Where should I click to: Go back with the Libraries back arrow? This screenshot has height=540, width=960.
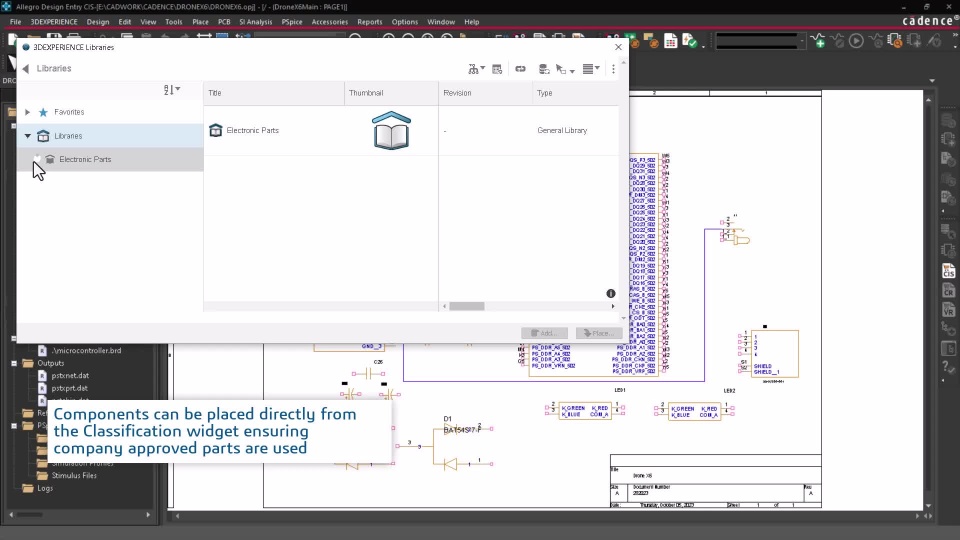(x=26, y=69)
